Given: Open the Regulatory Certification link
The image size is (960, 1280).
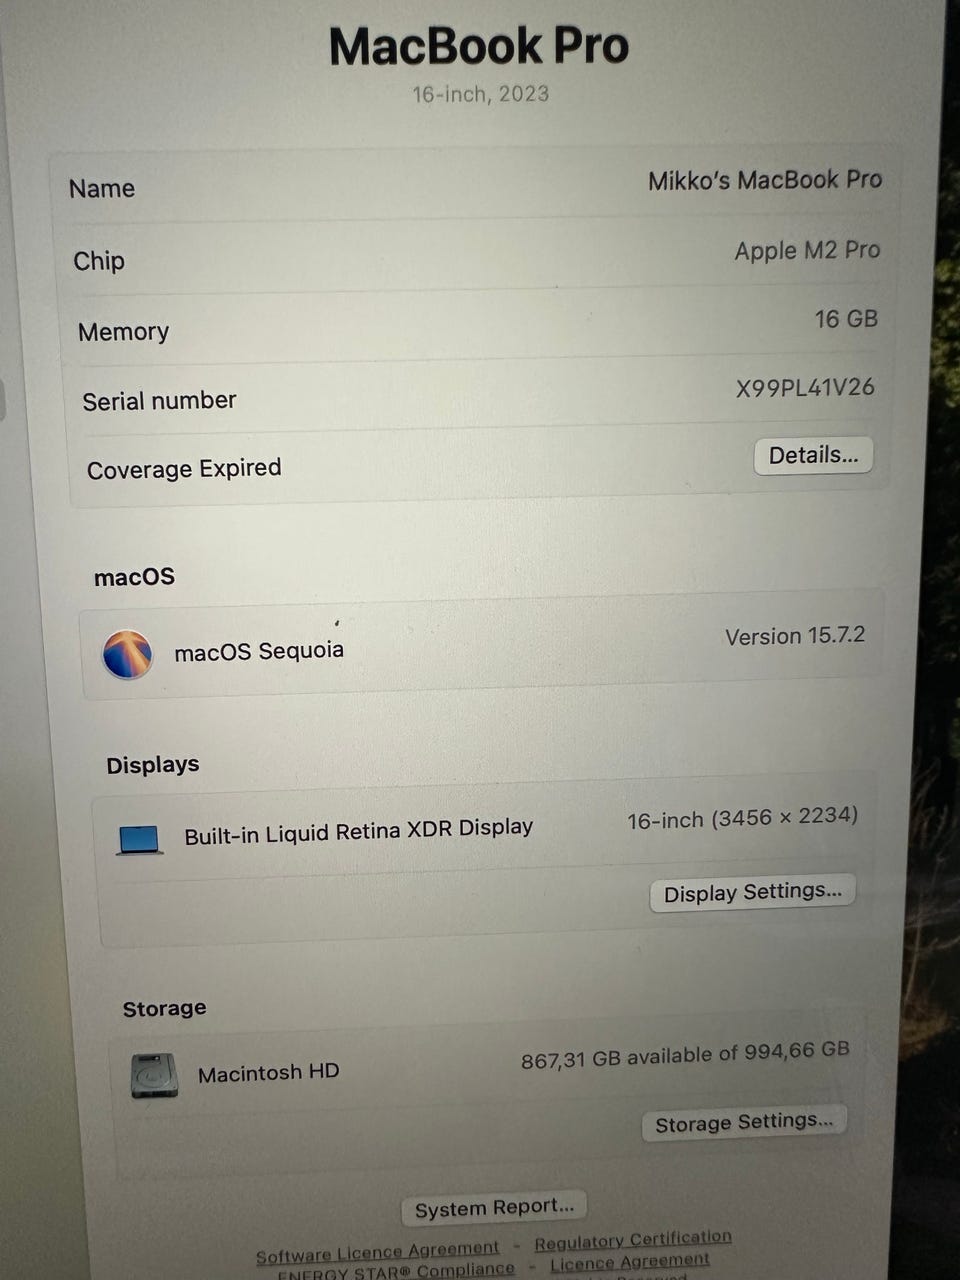Looking at the screenshot, I should click(633, 1240).
